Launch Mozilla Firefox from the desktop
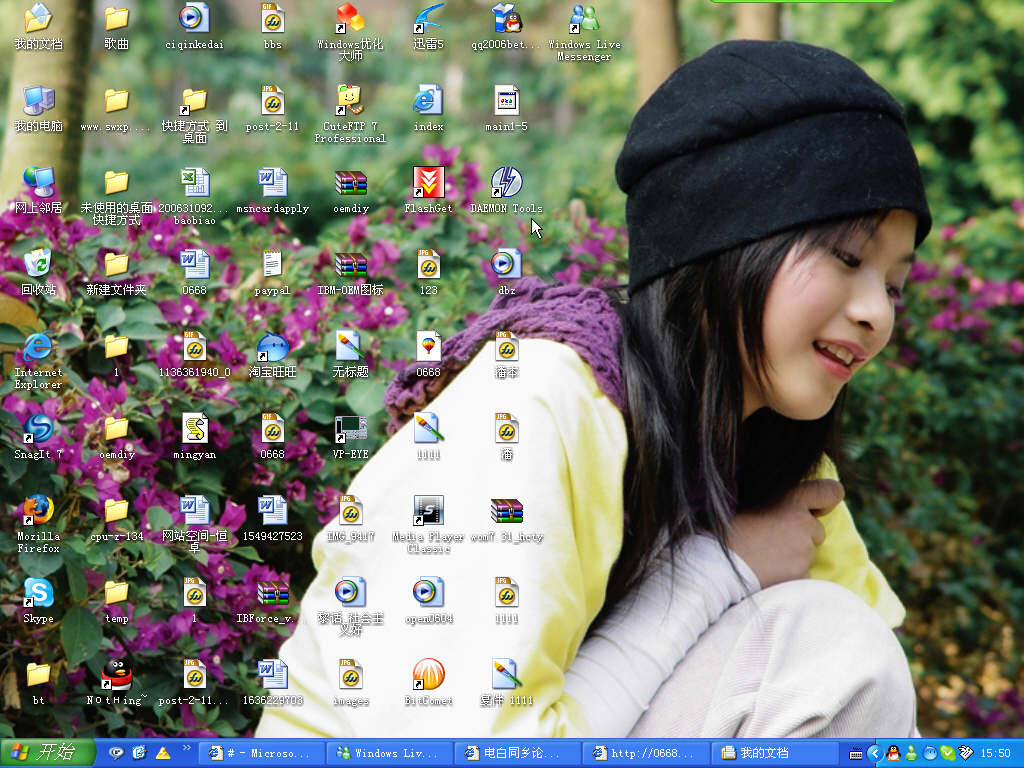 coord(38,511)
